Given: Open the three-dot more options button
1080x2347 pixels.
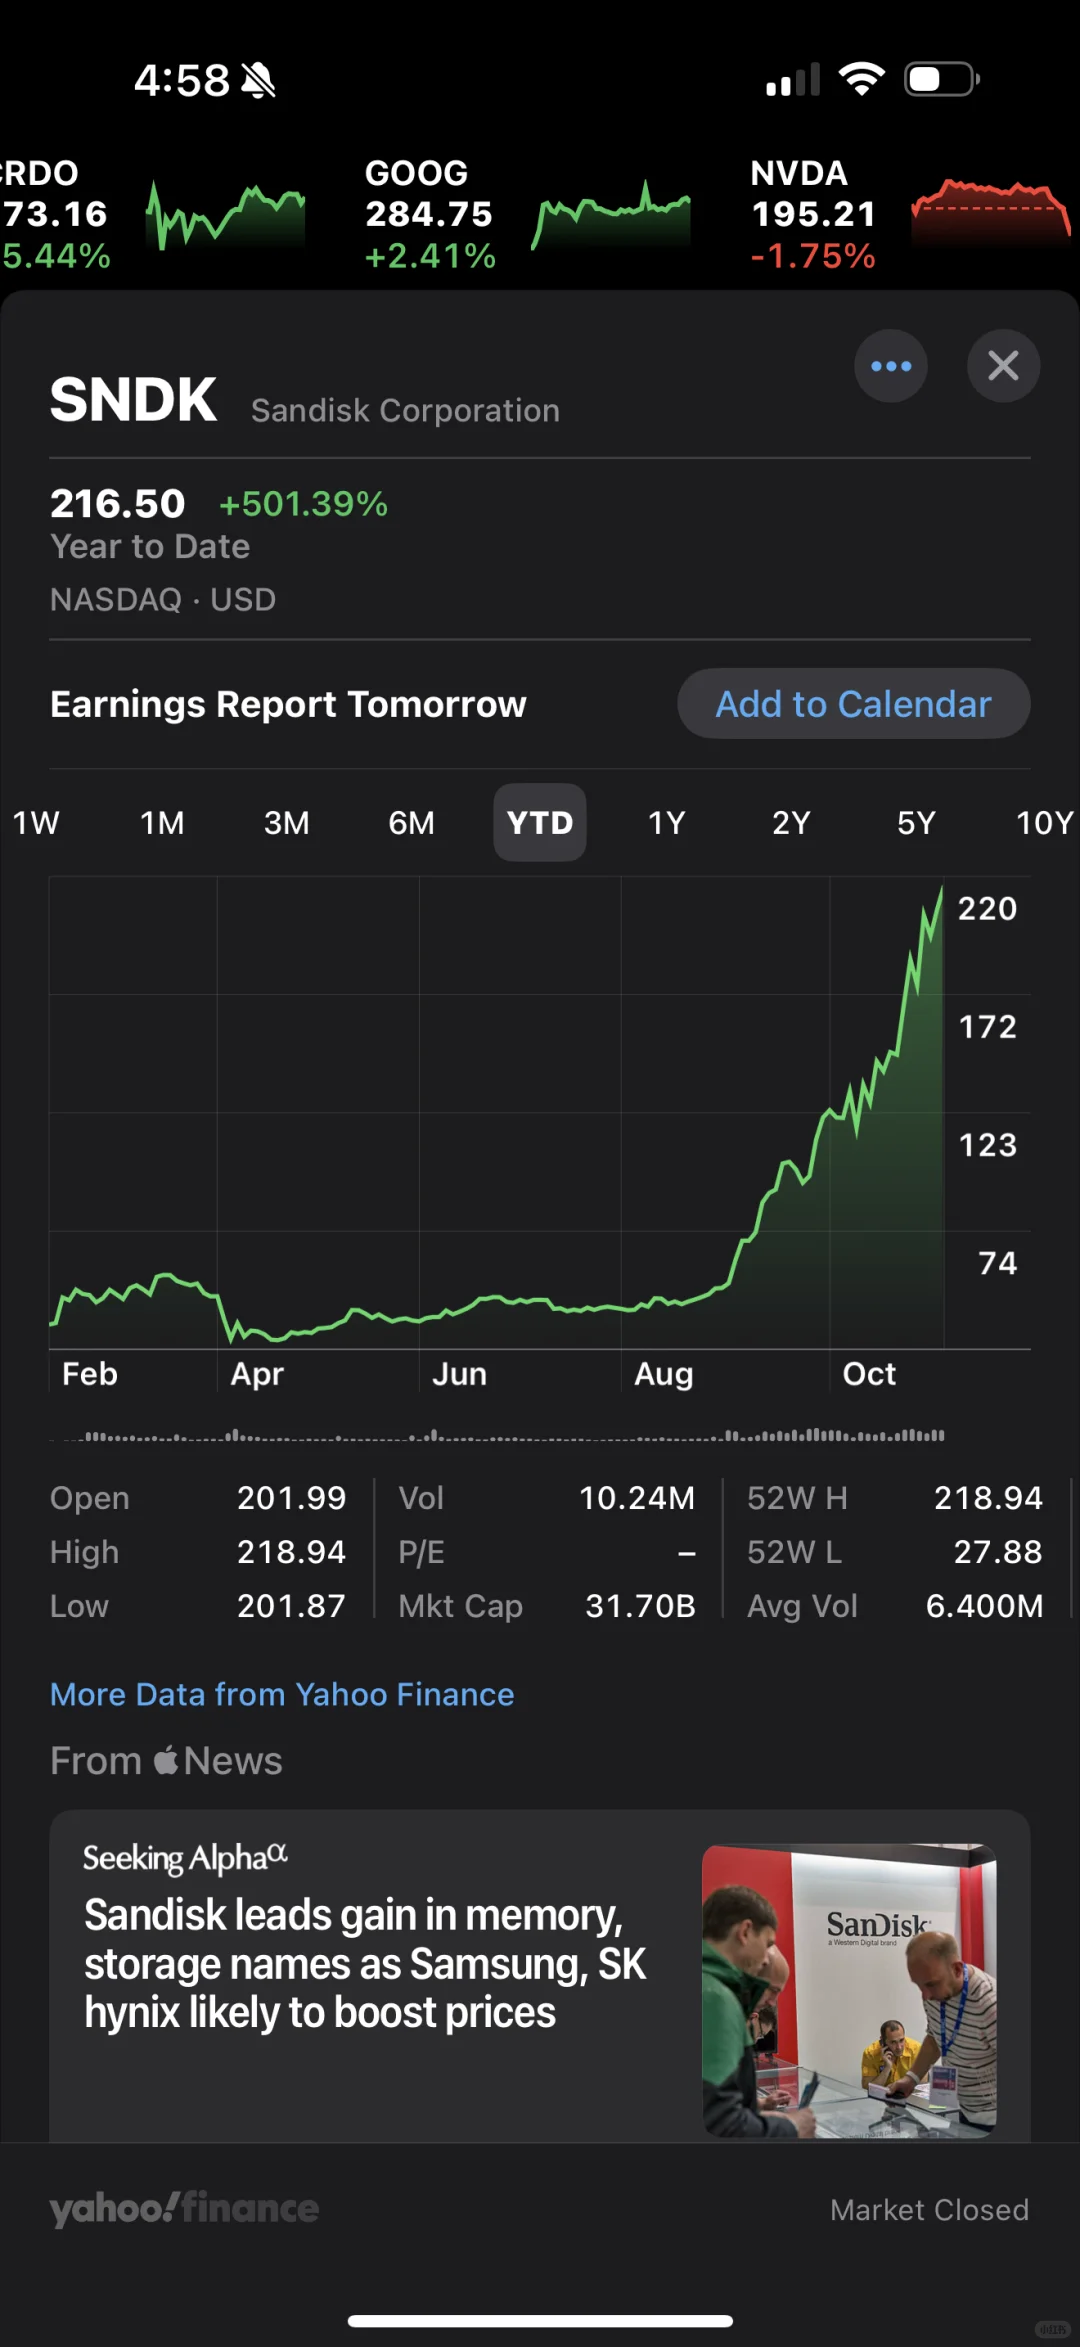Looking at the screenshot, I should (x=891, y=366).
